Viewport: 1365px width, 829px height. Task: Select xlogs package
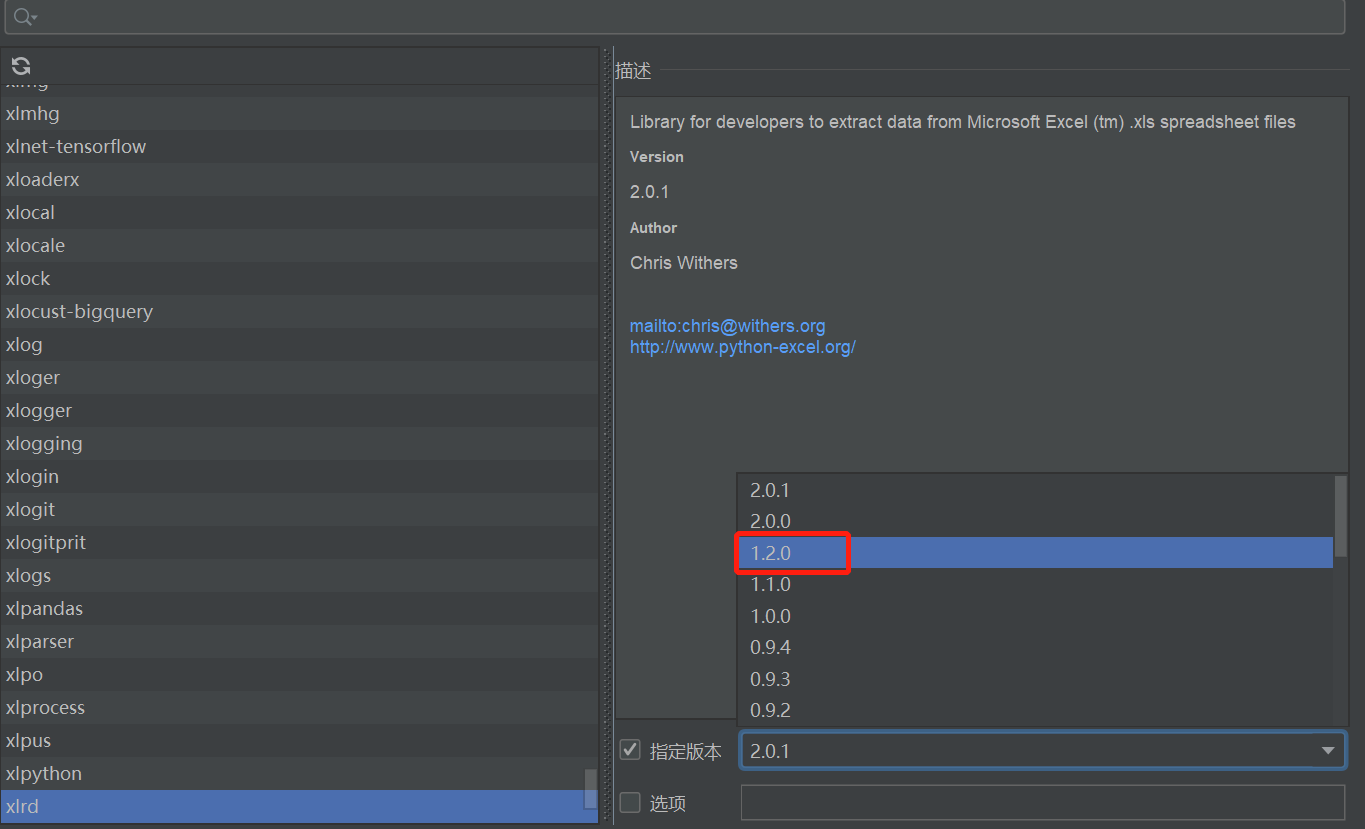coord(299,575)
